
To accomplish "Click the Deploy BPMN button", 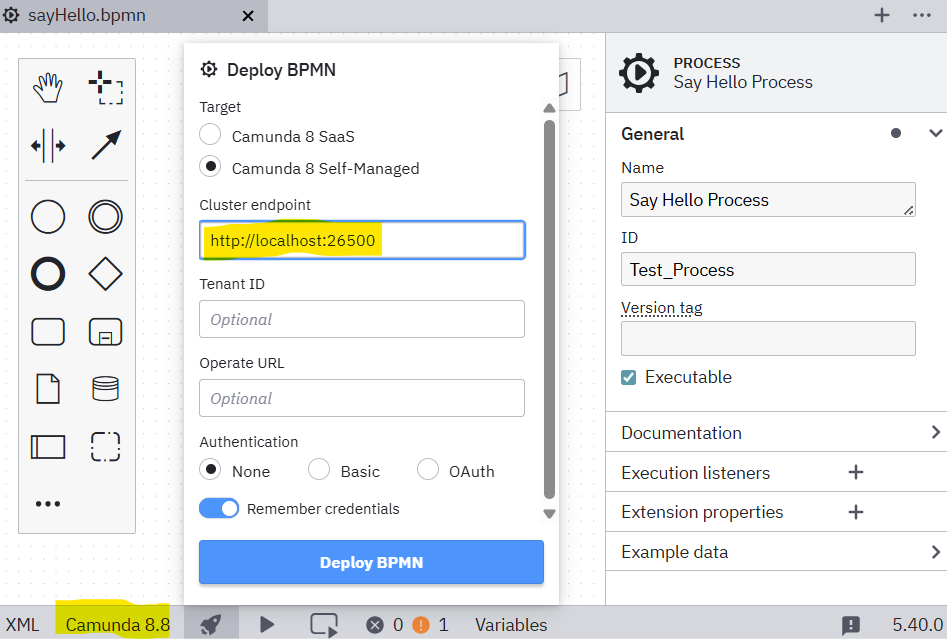I will 371,562.
